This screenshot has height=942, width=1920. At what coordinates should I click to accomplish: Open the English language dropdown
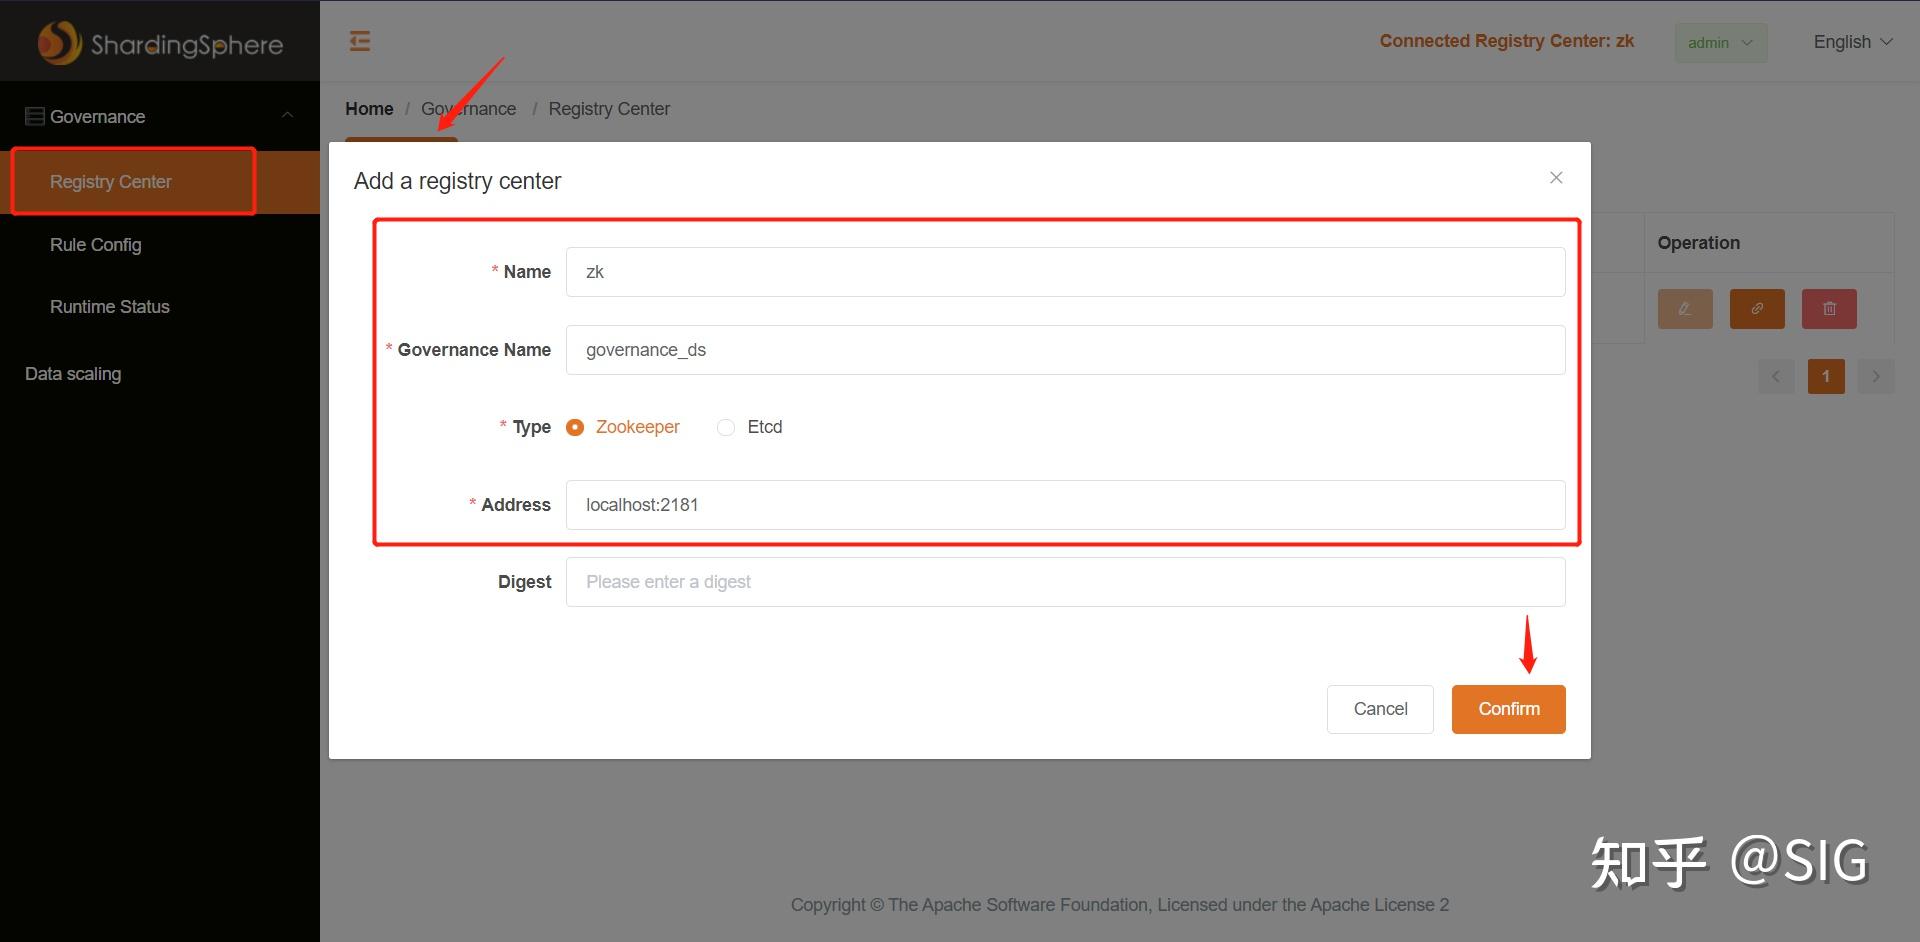tap(1853, 42)
